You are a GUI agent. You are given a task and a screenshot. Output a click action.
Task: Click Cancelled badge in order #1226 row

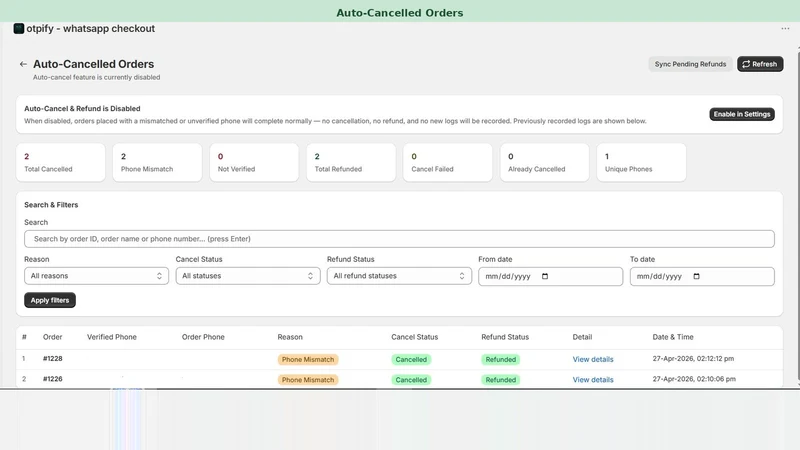[411, 380]
